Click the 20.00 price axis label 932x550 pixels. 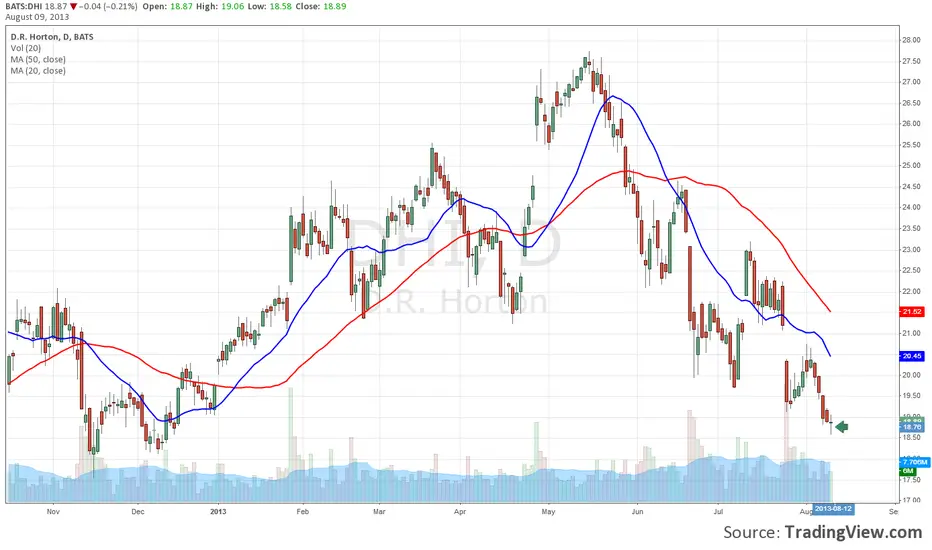(x=912, y=375)
